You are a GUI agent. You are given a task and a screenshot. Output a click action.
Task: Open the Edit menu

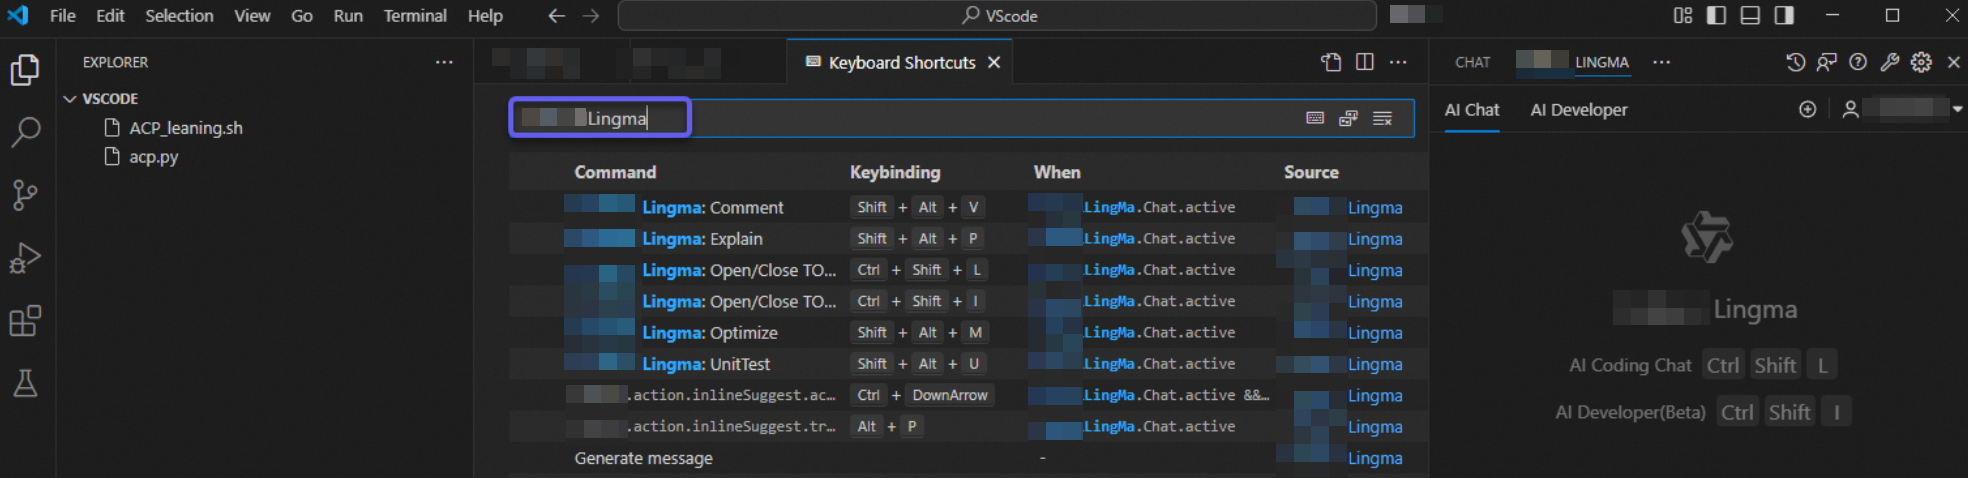(110, 16)
